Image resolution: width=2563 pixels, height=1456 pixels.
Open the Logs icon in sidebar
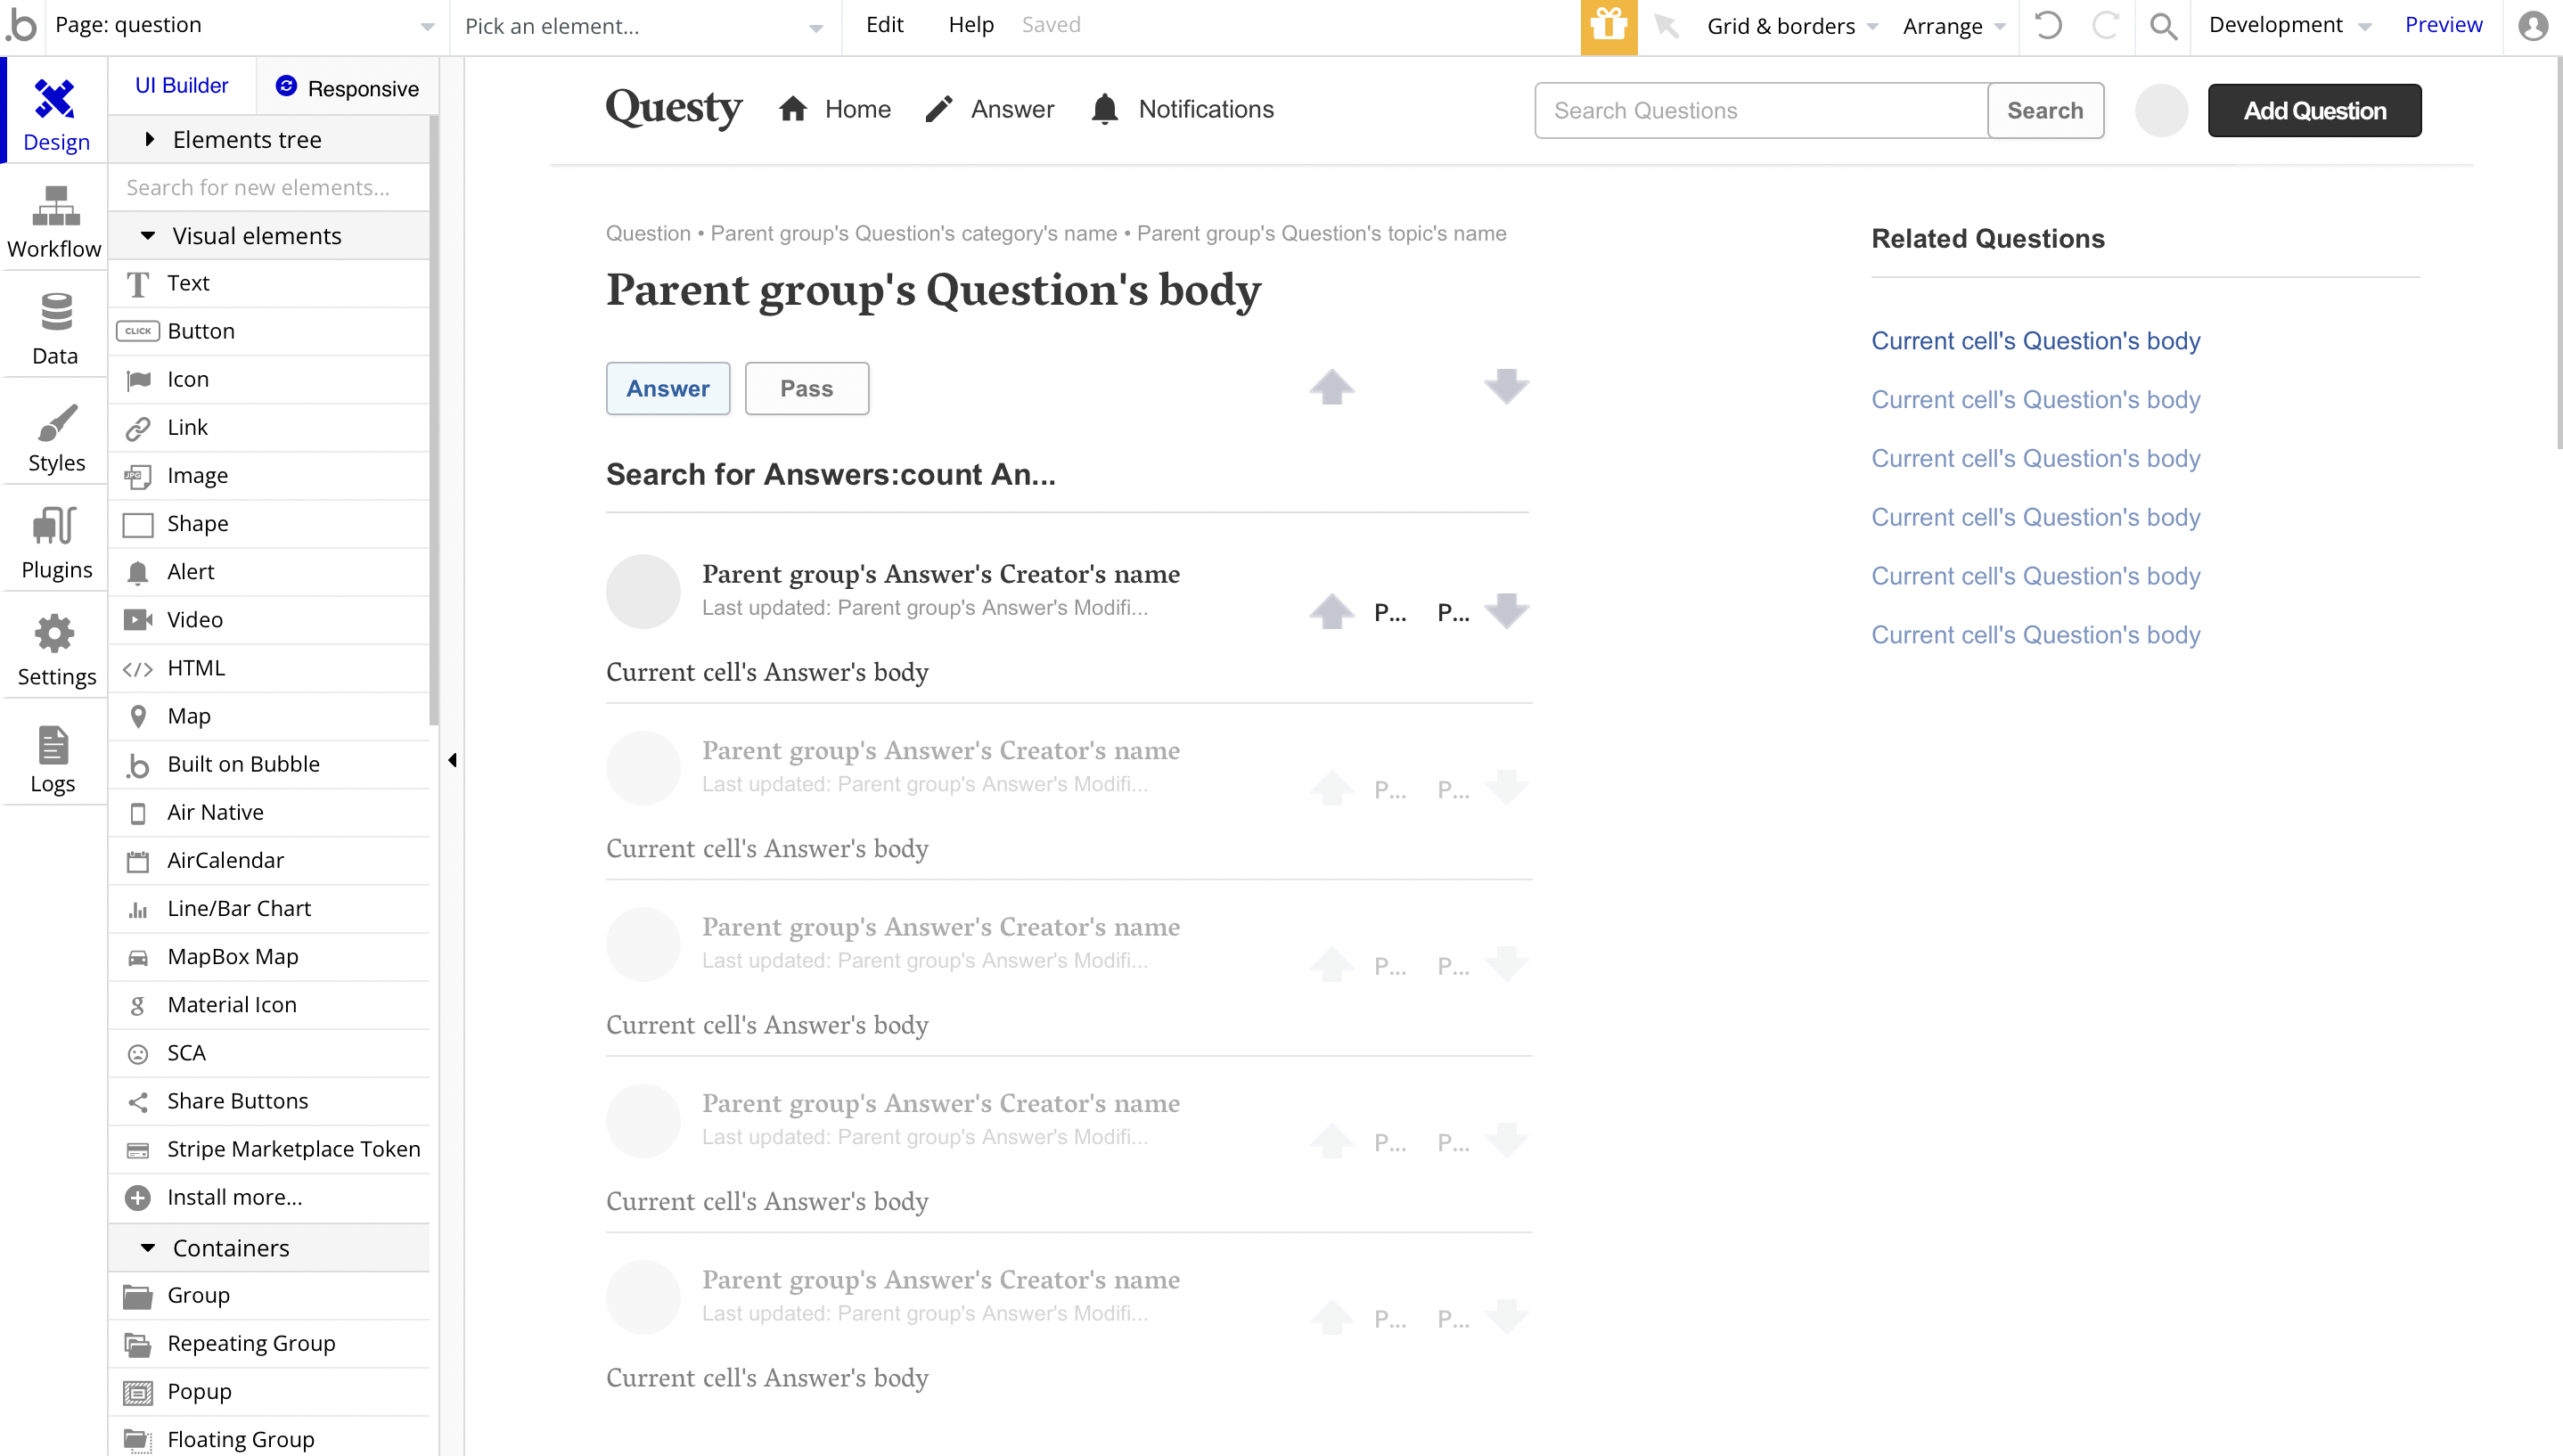tap(53, 759)
